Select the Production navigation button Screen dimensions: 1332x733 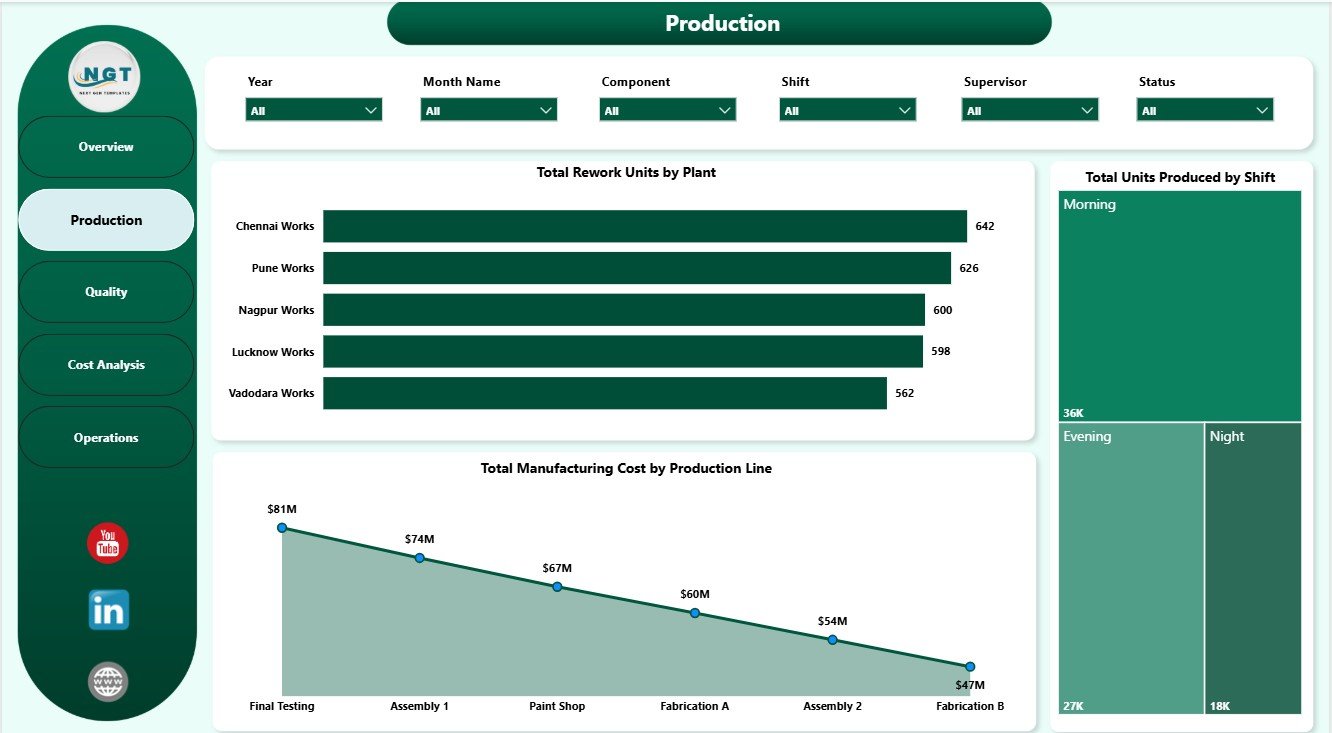106,220
